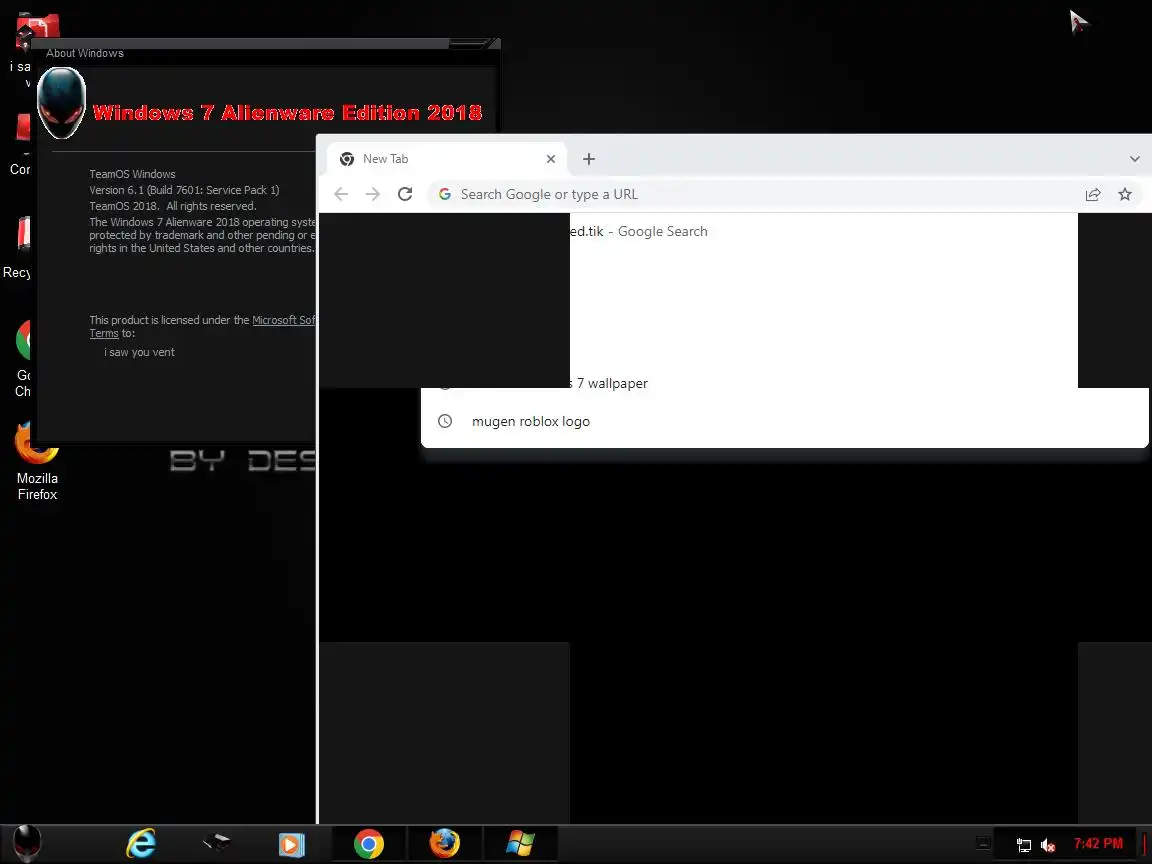This screenshot has height=864, width=1152.
Task: Click the Google logo in the address bar
Action: [444, 194]
